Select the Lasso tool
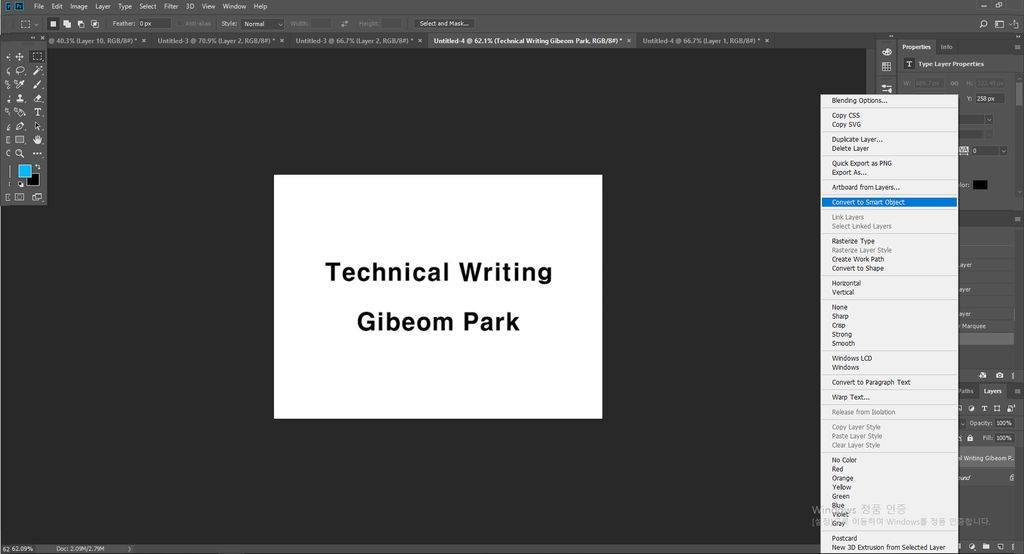Viewport: 1024px width, 554px height. point(20,71)
